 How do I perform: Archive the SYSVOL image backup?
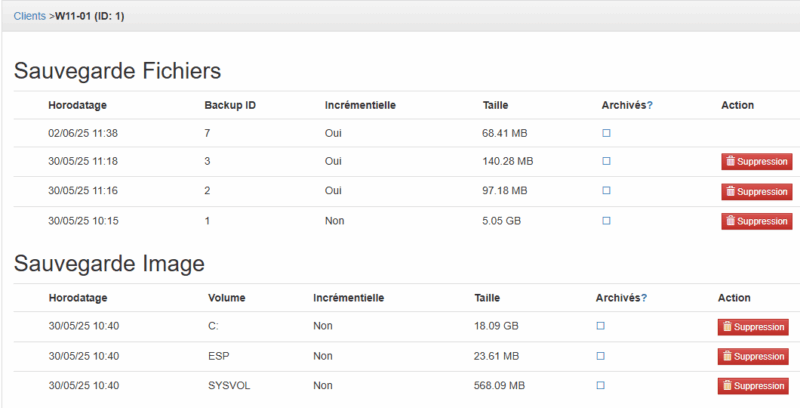pos(600,385)
